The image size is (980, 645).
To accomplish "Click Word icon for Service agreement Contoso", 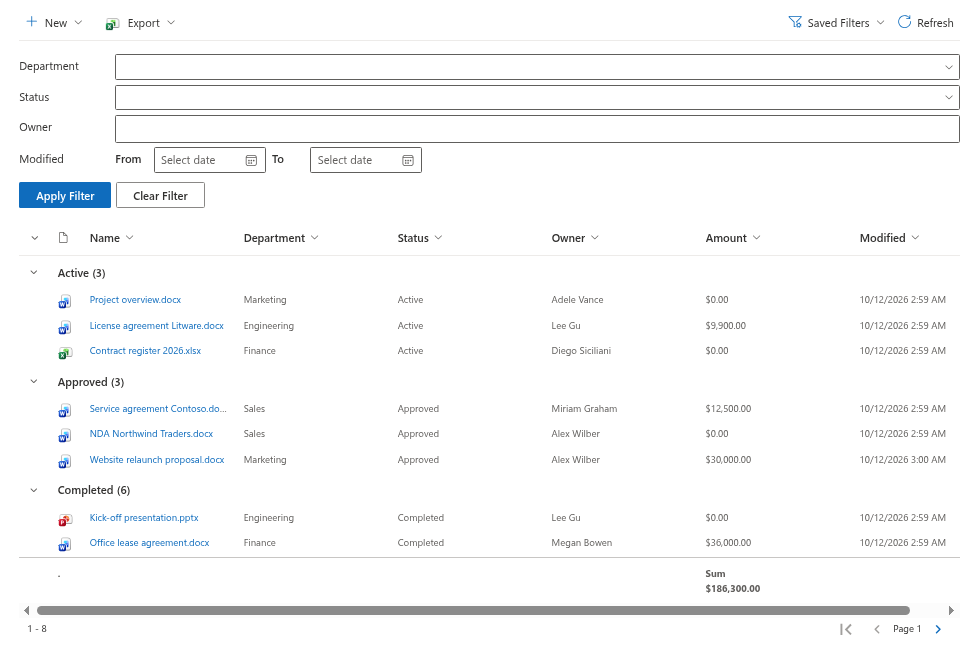I will tap(64, 410).
